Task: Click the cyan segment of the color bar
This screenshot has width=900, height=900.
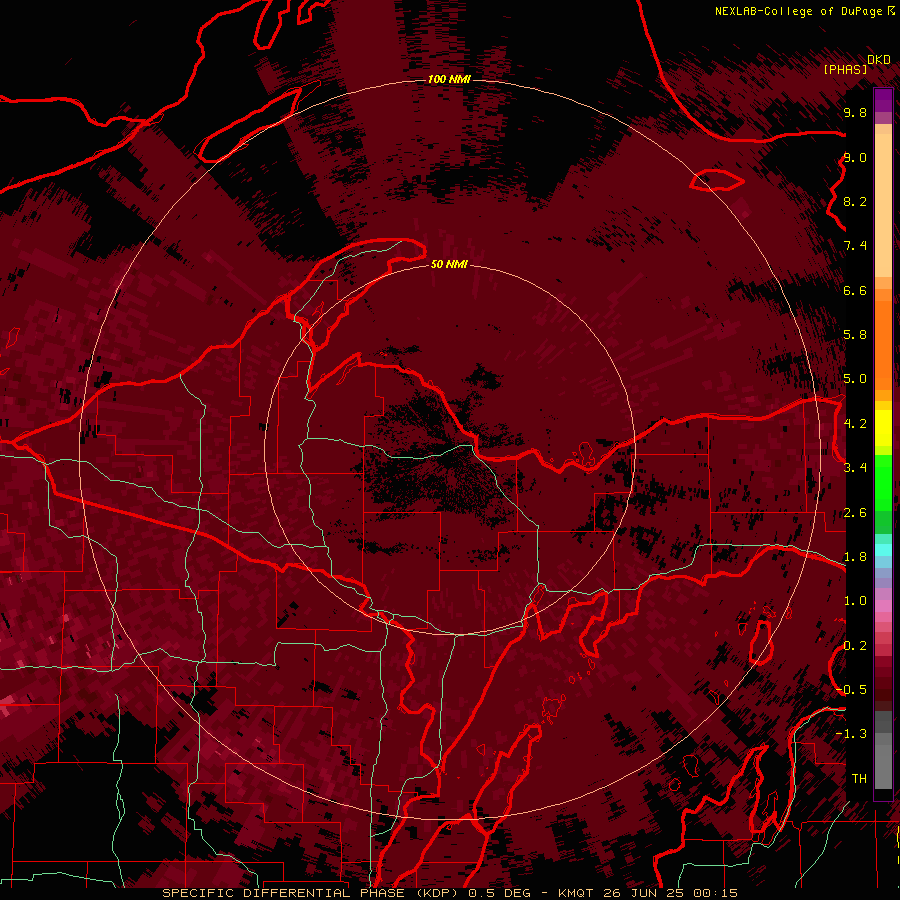Action: tap(883, 550)
